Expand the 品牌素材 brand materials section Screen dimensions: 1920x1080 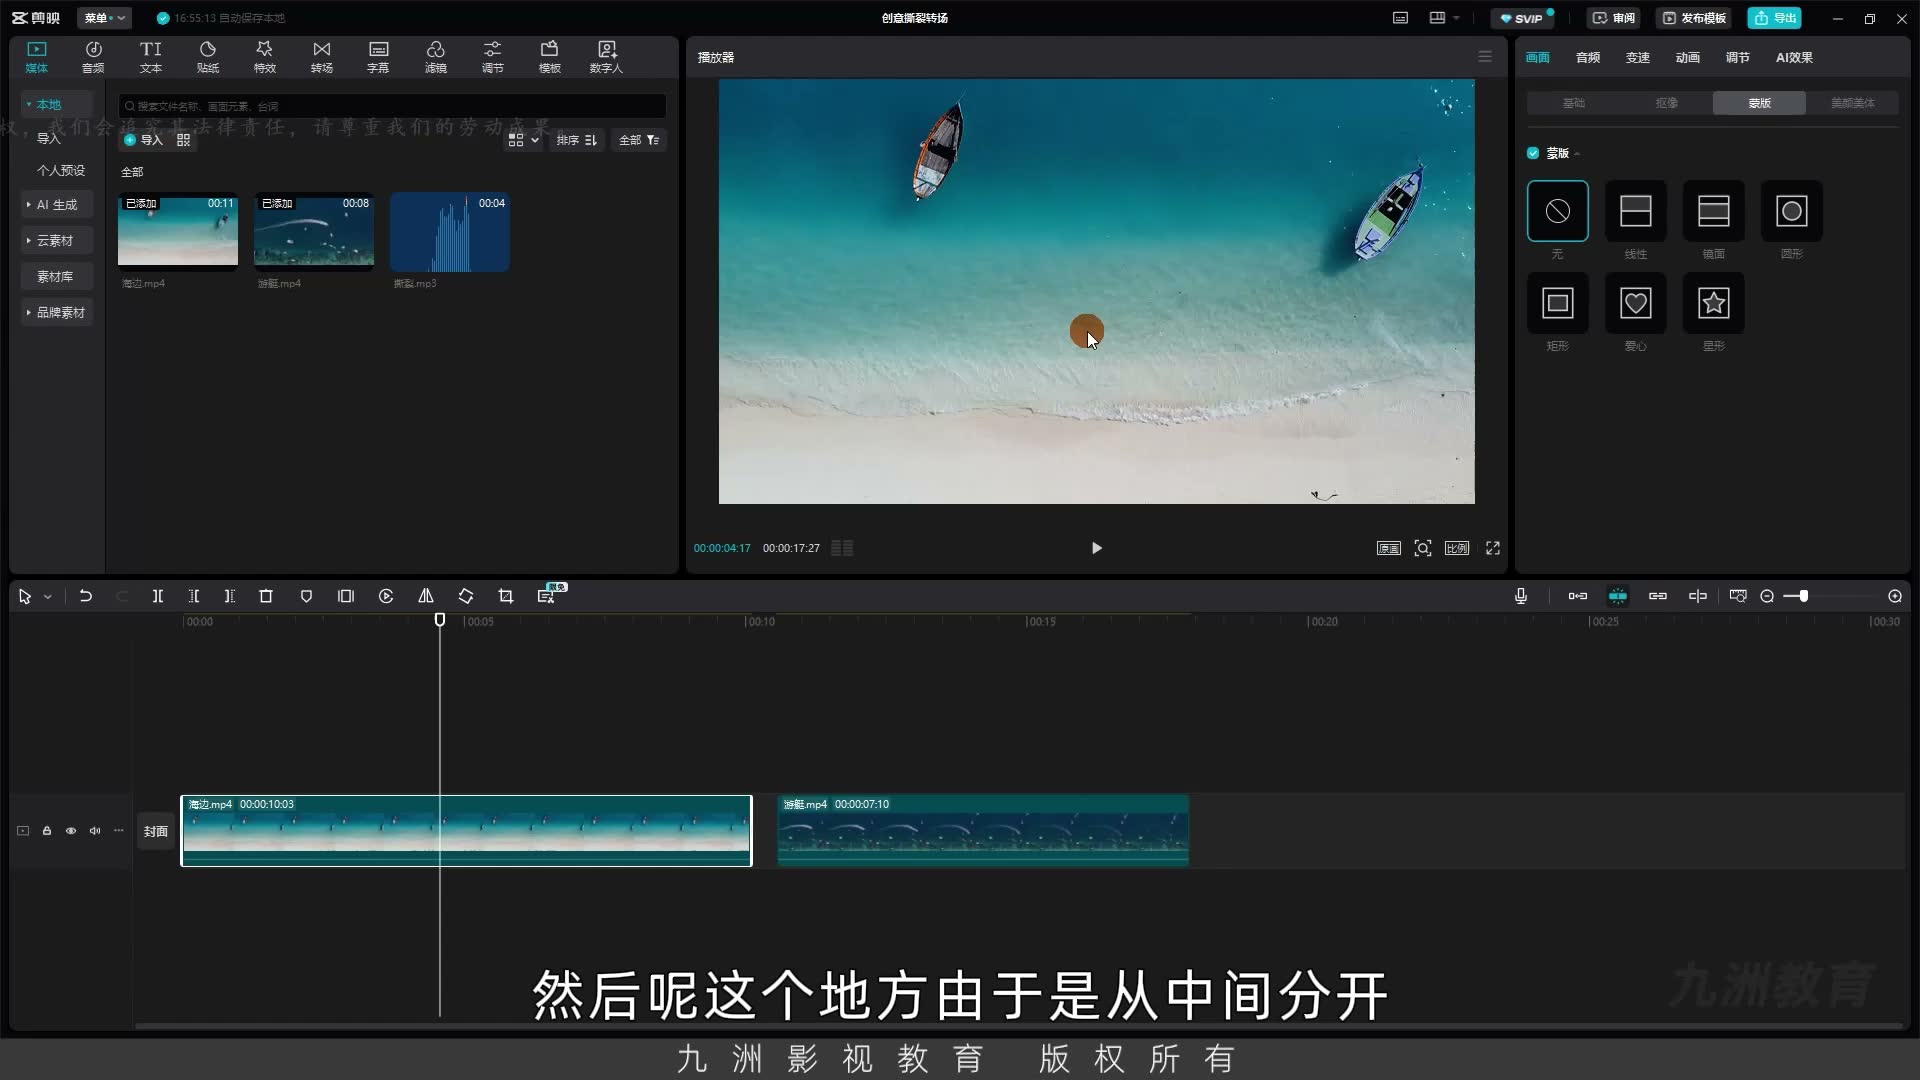(x=56, y=312)
